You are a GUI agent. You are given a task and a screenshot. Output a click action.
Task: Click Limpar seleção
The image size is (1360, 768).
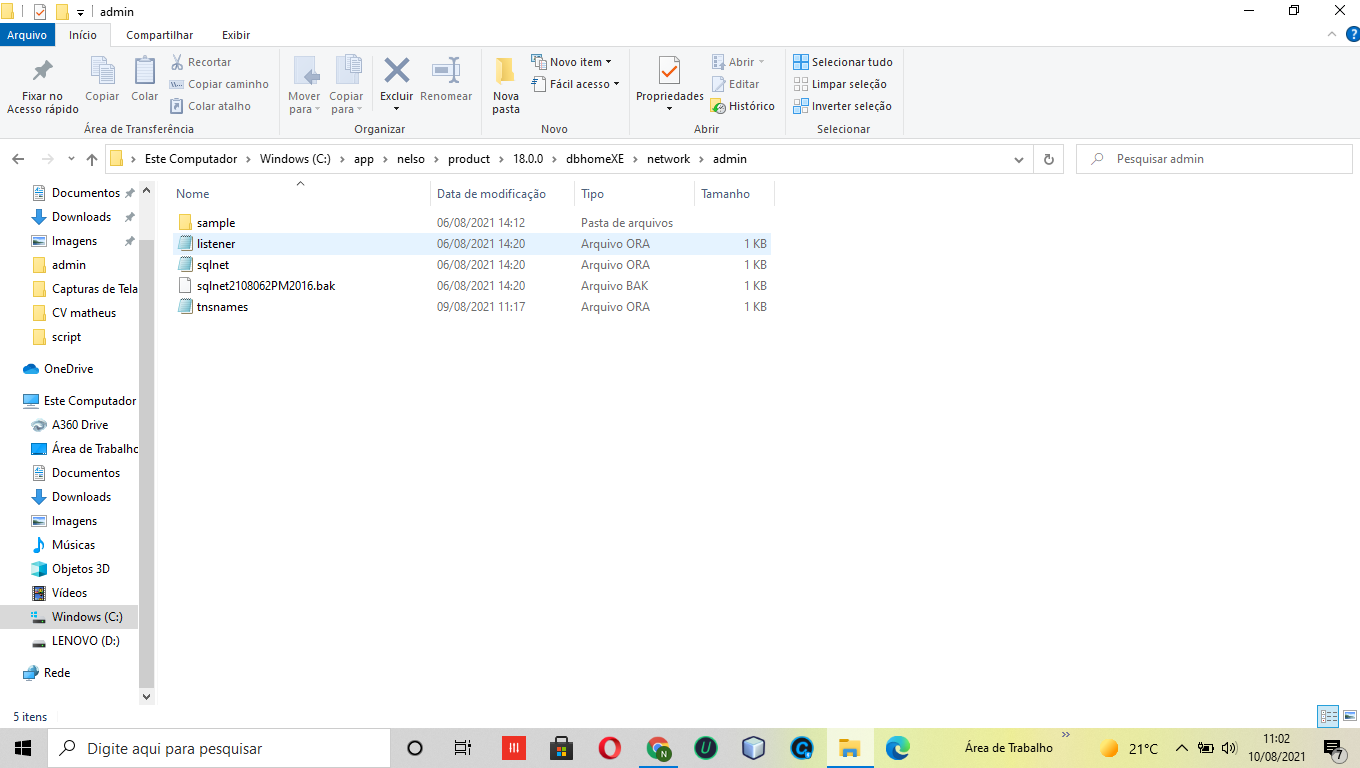click(840, 84)
